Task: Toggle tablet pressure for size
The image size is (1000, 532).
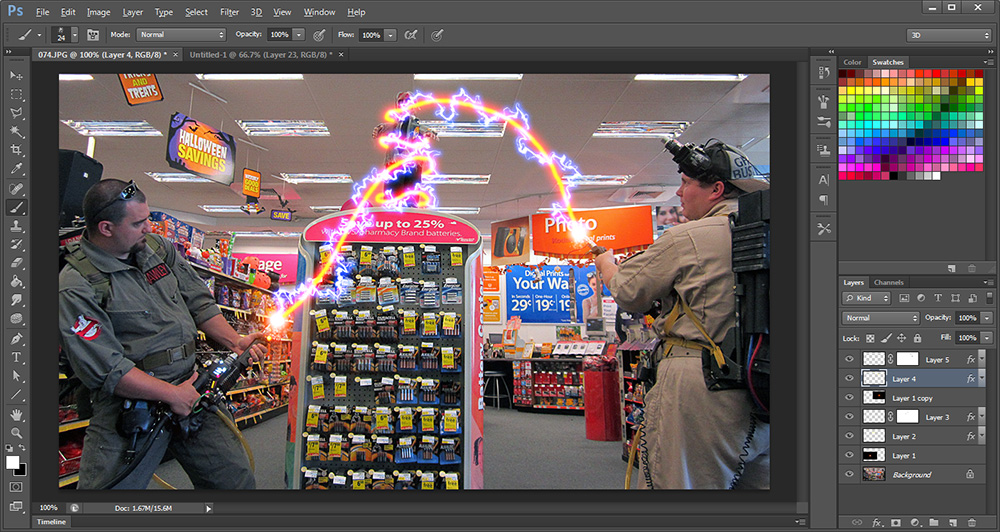Action: (x=437, y=34)
